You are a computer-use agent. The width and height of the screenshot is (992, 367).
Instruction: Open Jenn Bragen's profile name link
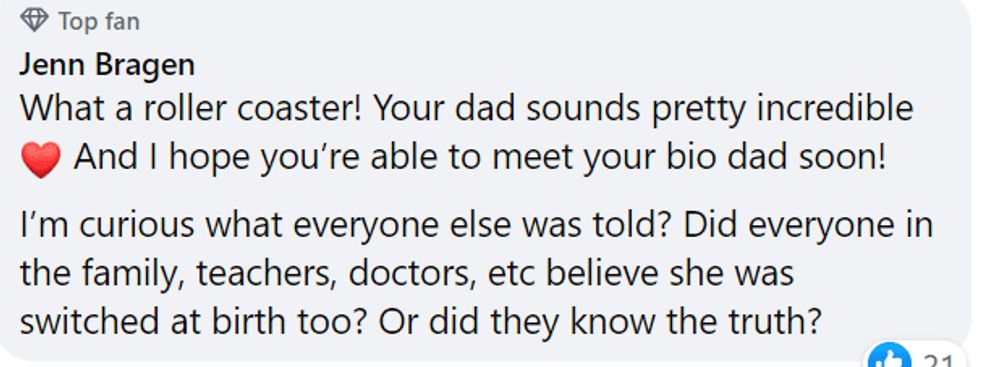107,65
